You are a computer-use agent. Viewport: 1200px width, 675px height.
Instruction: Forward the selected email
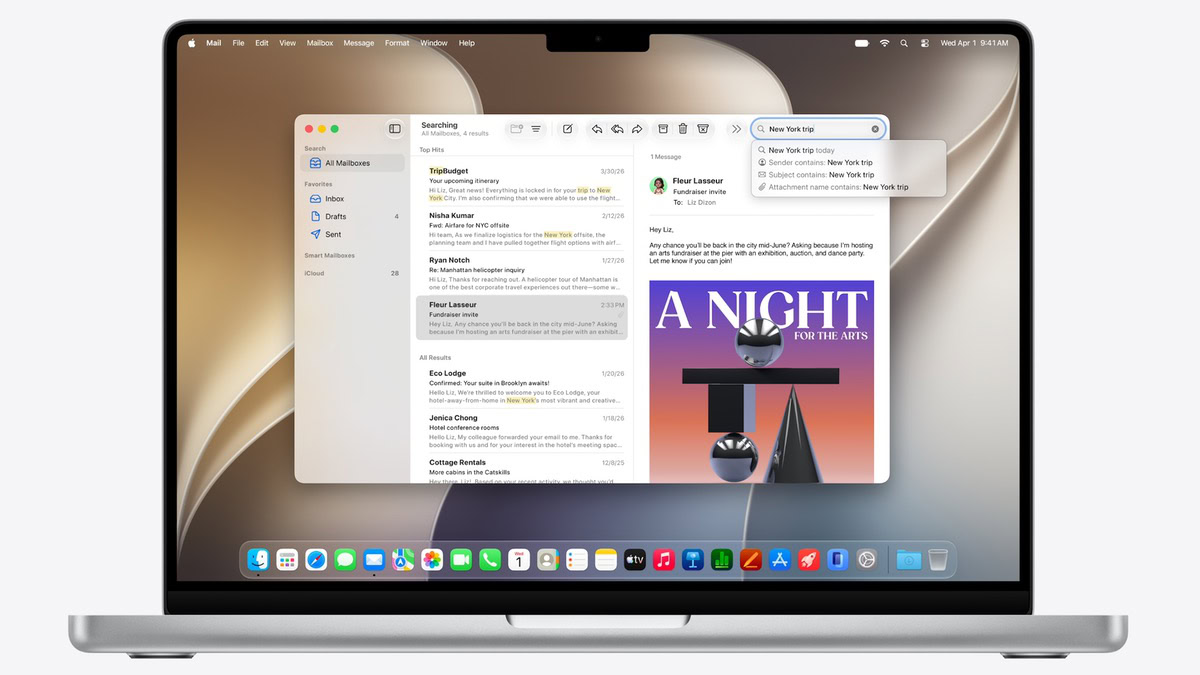point(637,129)
